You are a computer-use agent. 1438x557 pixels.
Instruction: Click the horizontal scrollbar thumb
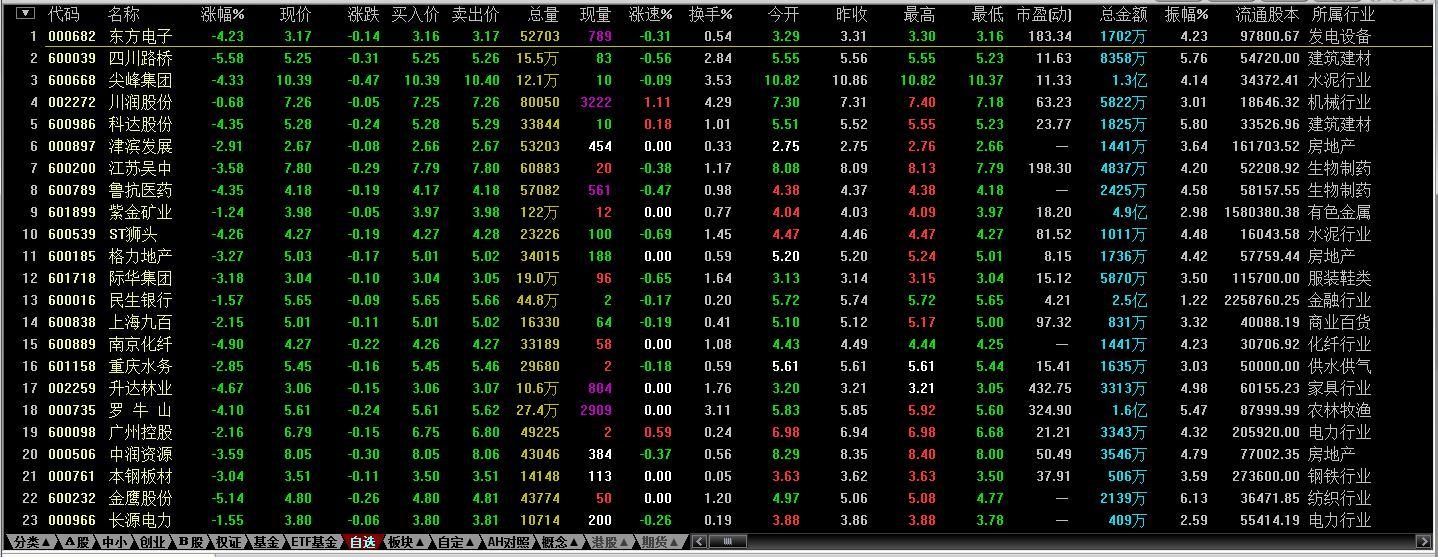tap(727, 541)
